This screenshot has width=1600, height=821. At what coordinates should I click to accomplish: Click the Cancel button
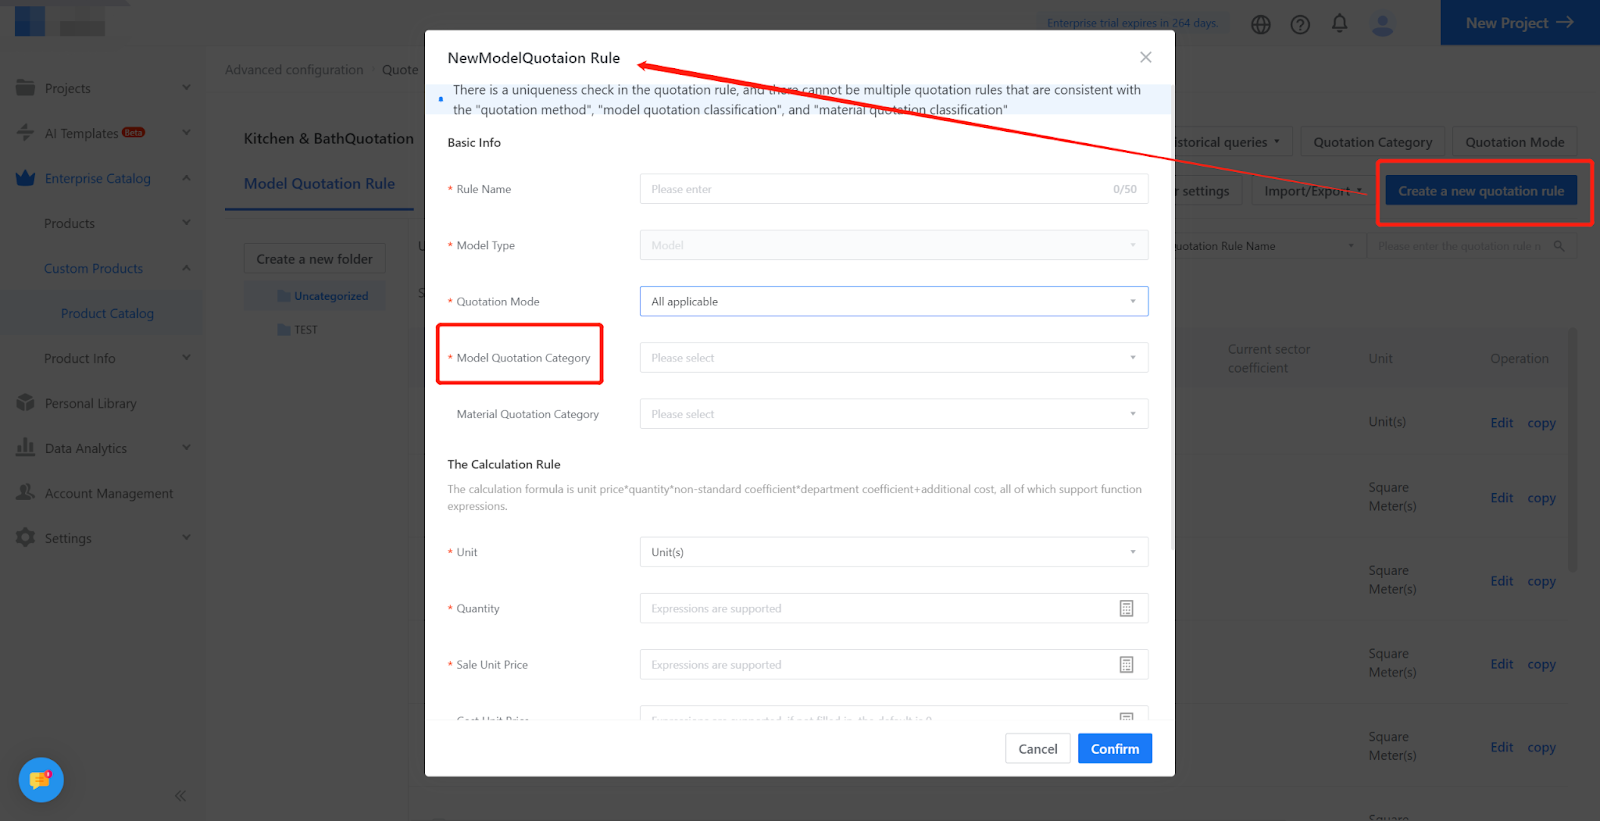click(x=1037, y=749)
